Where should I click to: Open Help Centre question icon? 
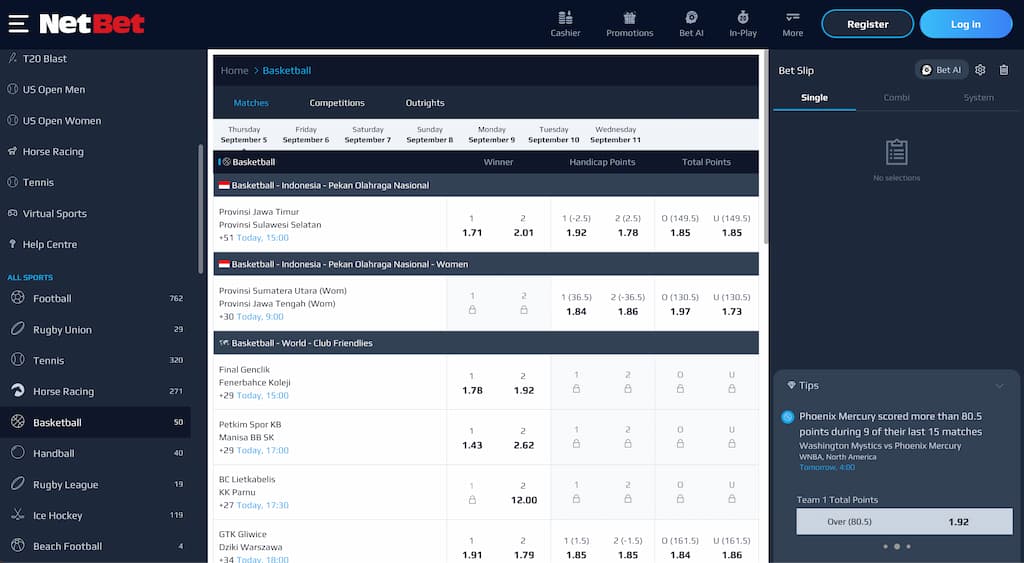pos(12,244)
